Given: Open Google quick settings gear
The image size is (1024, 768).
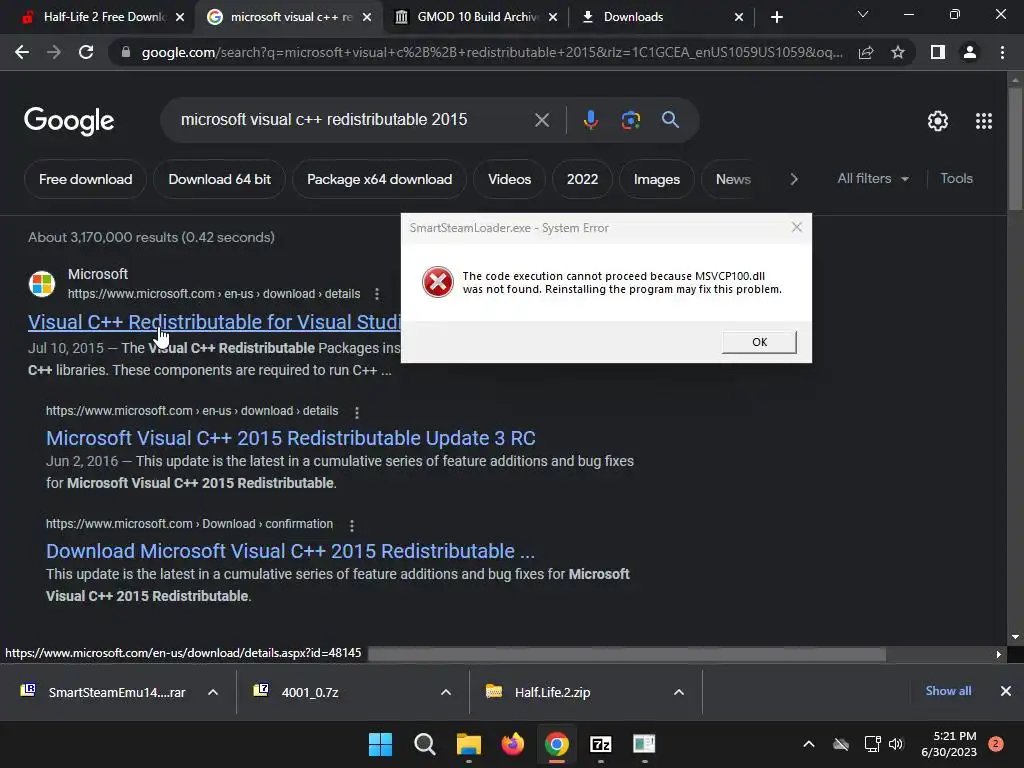Looking at the screenshot, I should click(x=938, y=121).
